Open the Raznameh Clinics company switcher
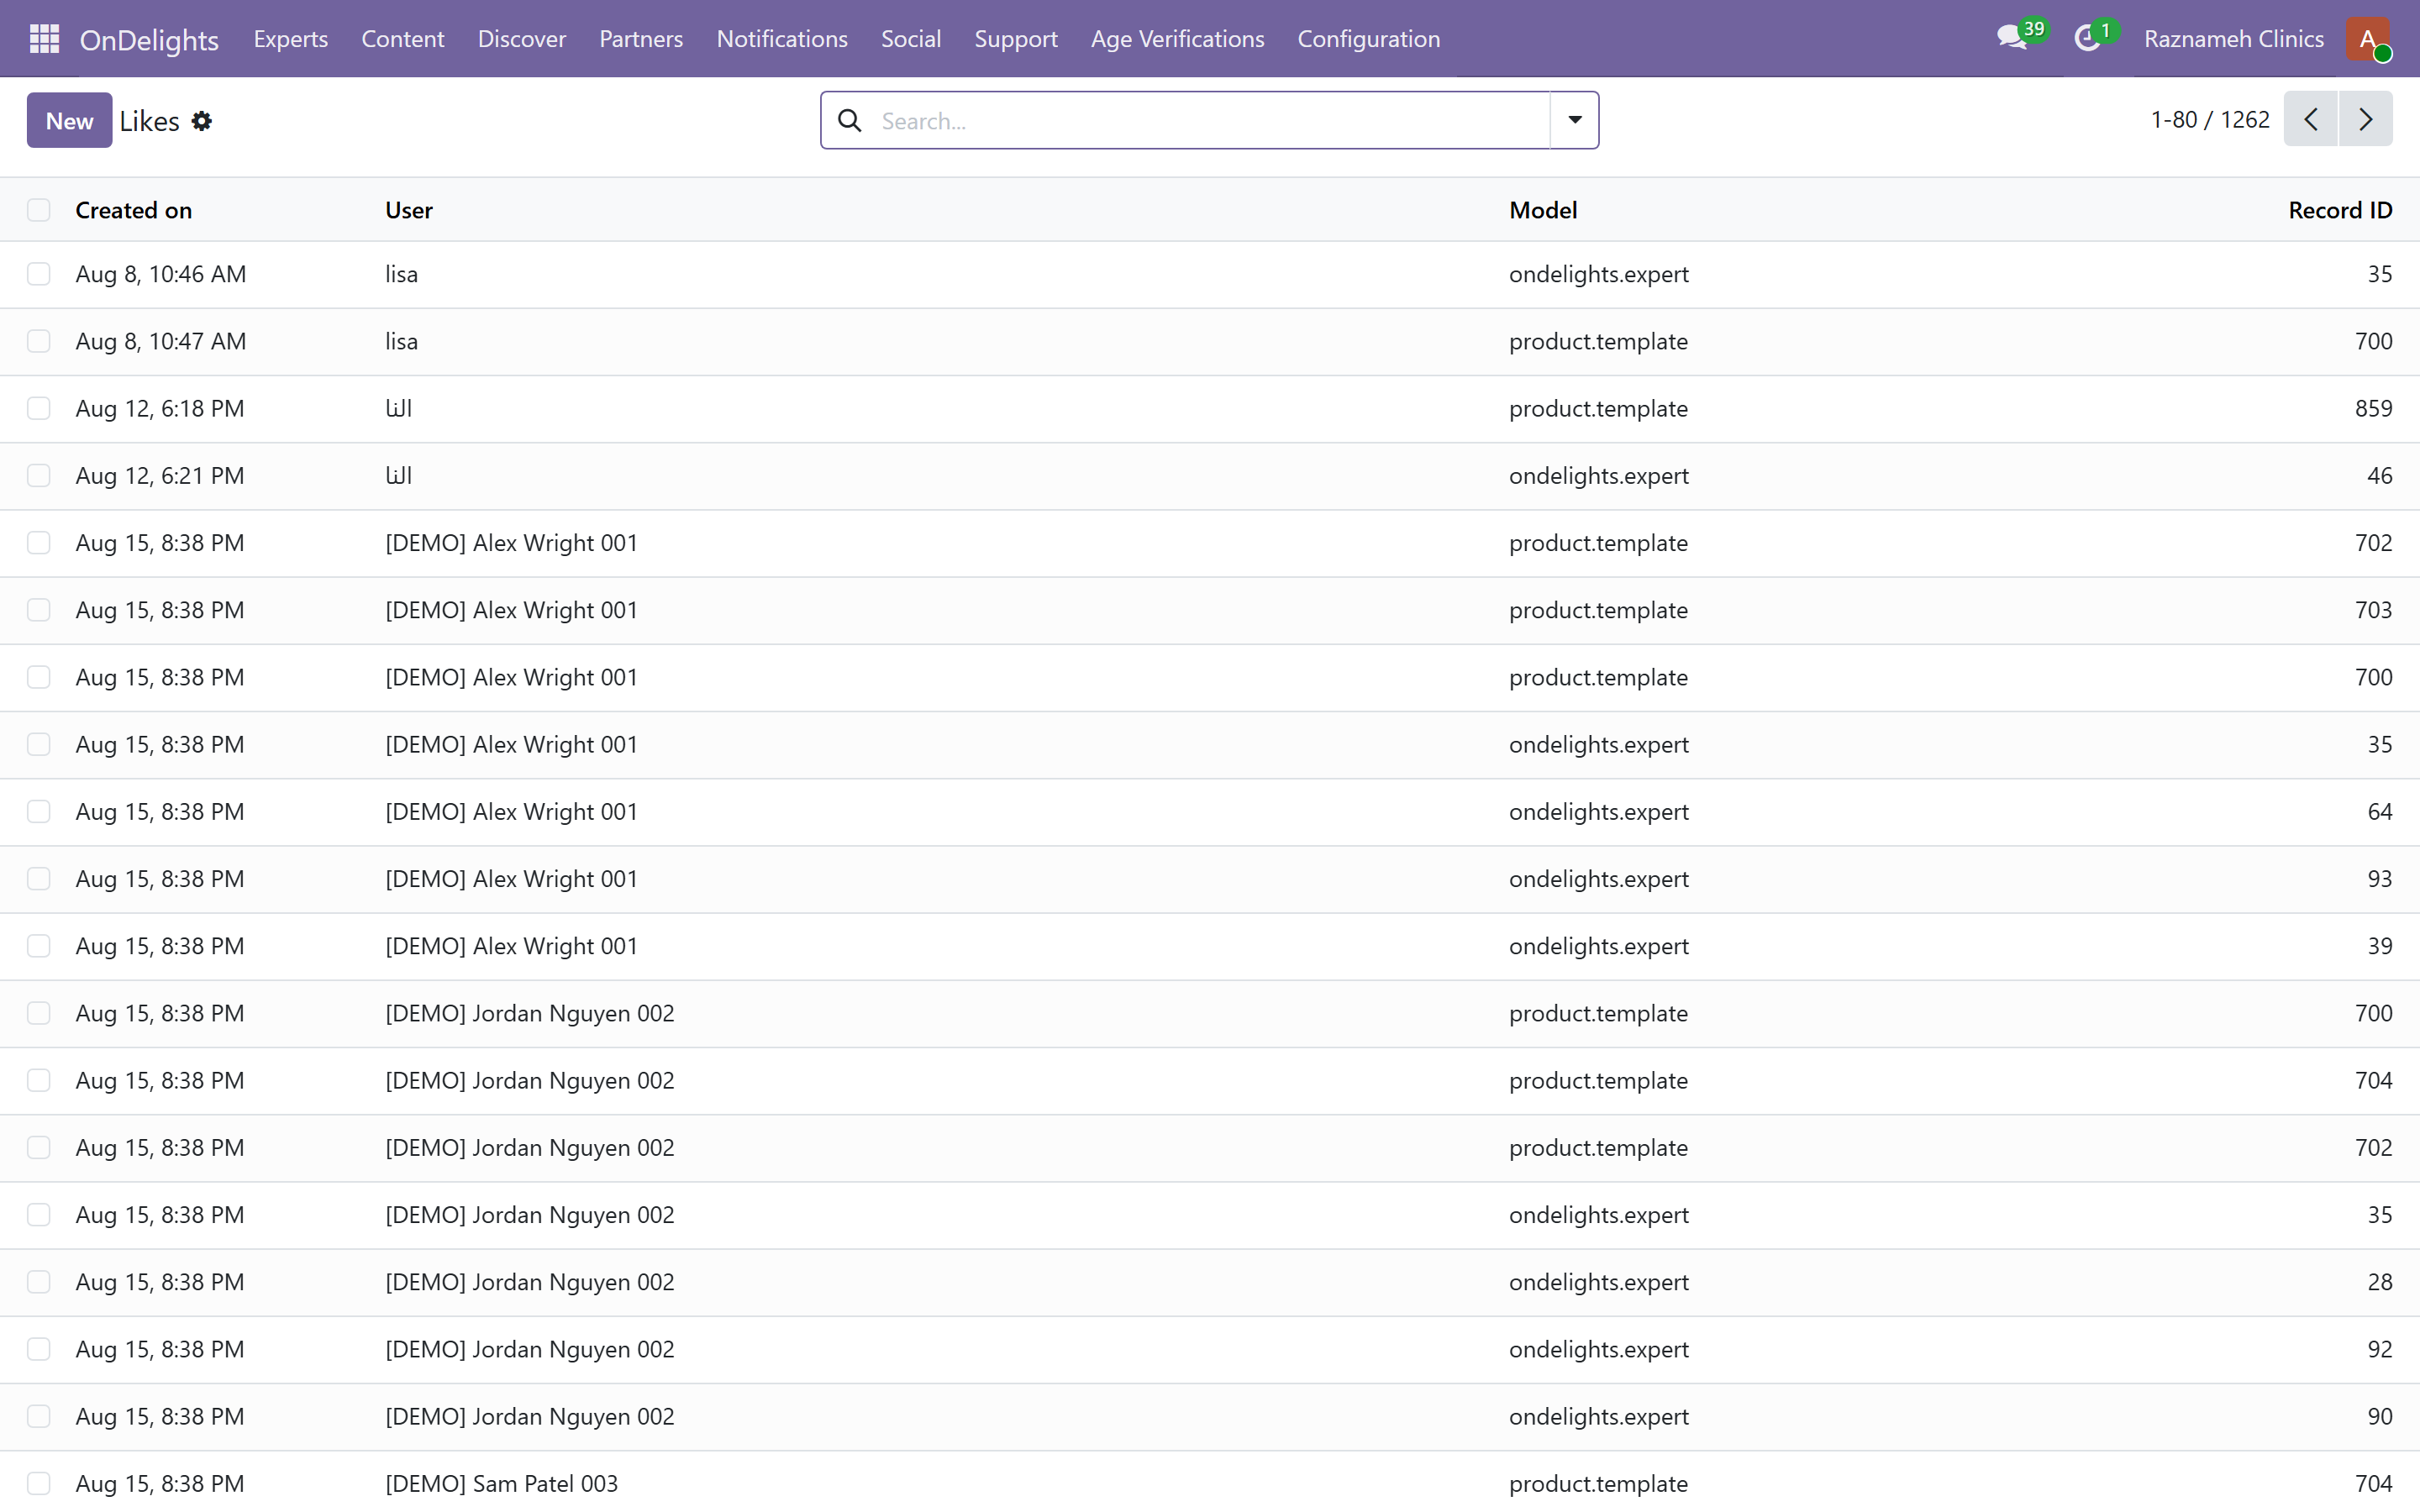The height and width of the screenshot is (1512, 2420). pyautogui.click(x=2234, y=39)
